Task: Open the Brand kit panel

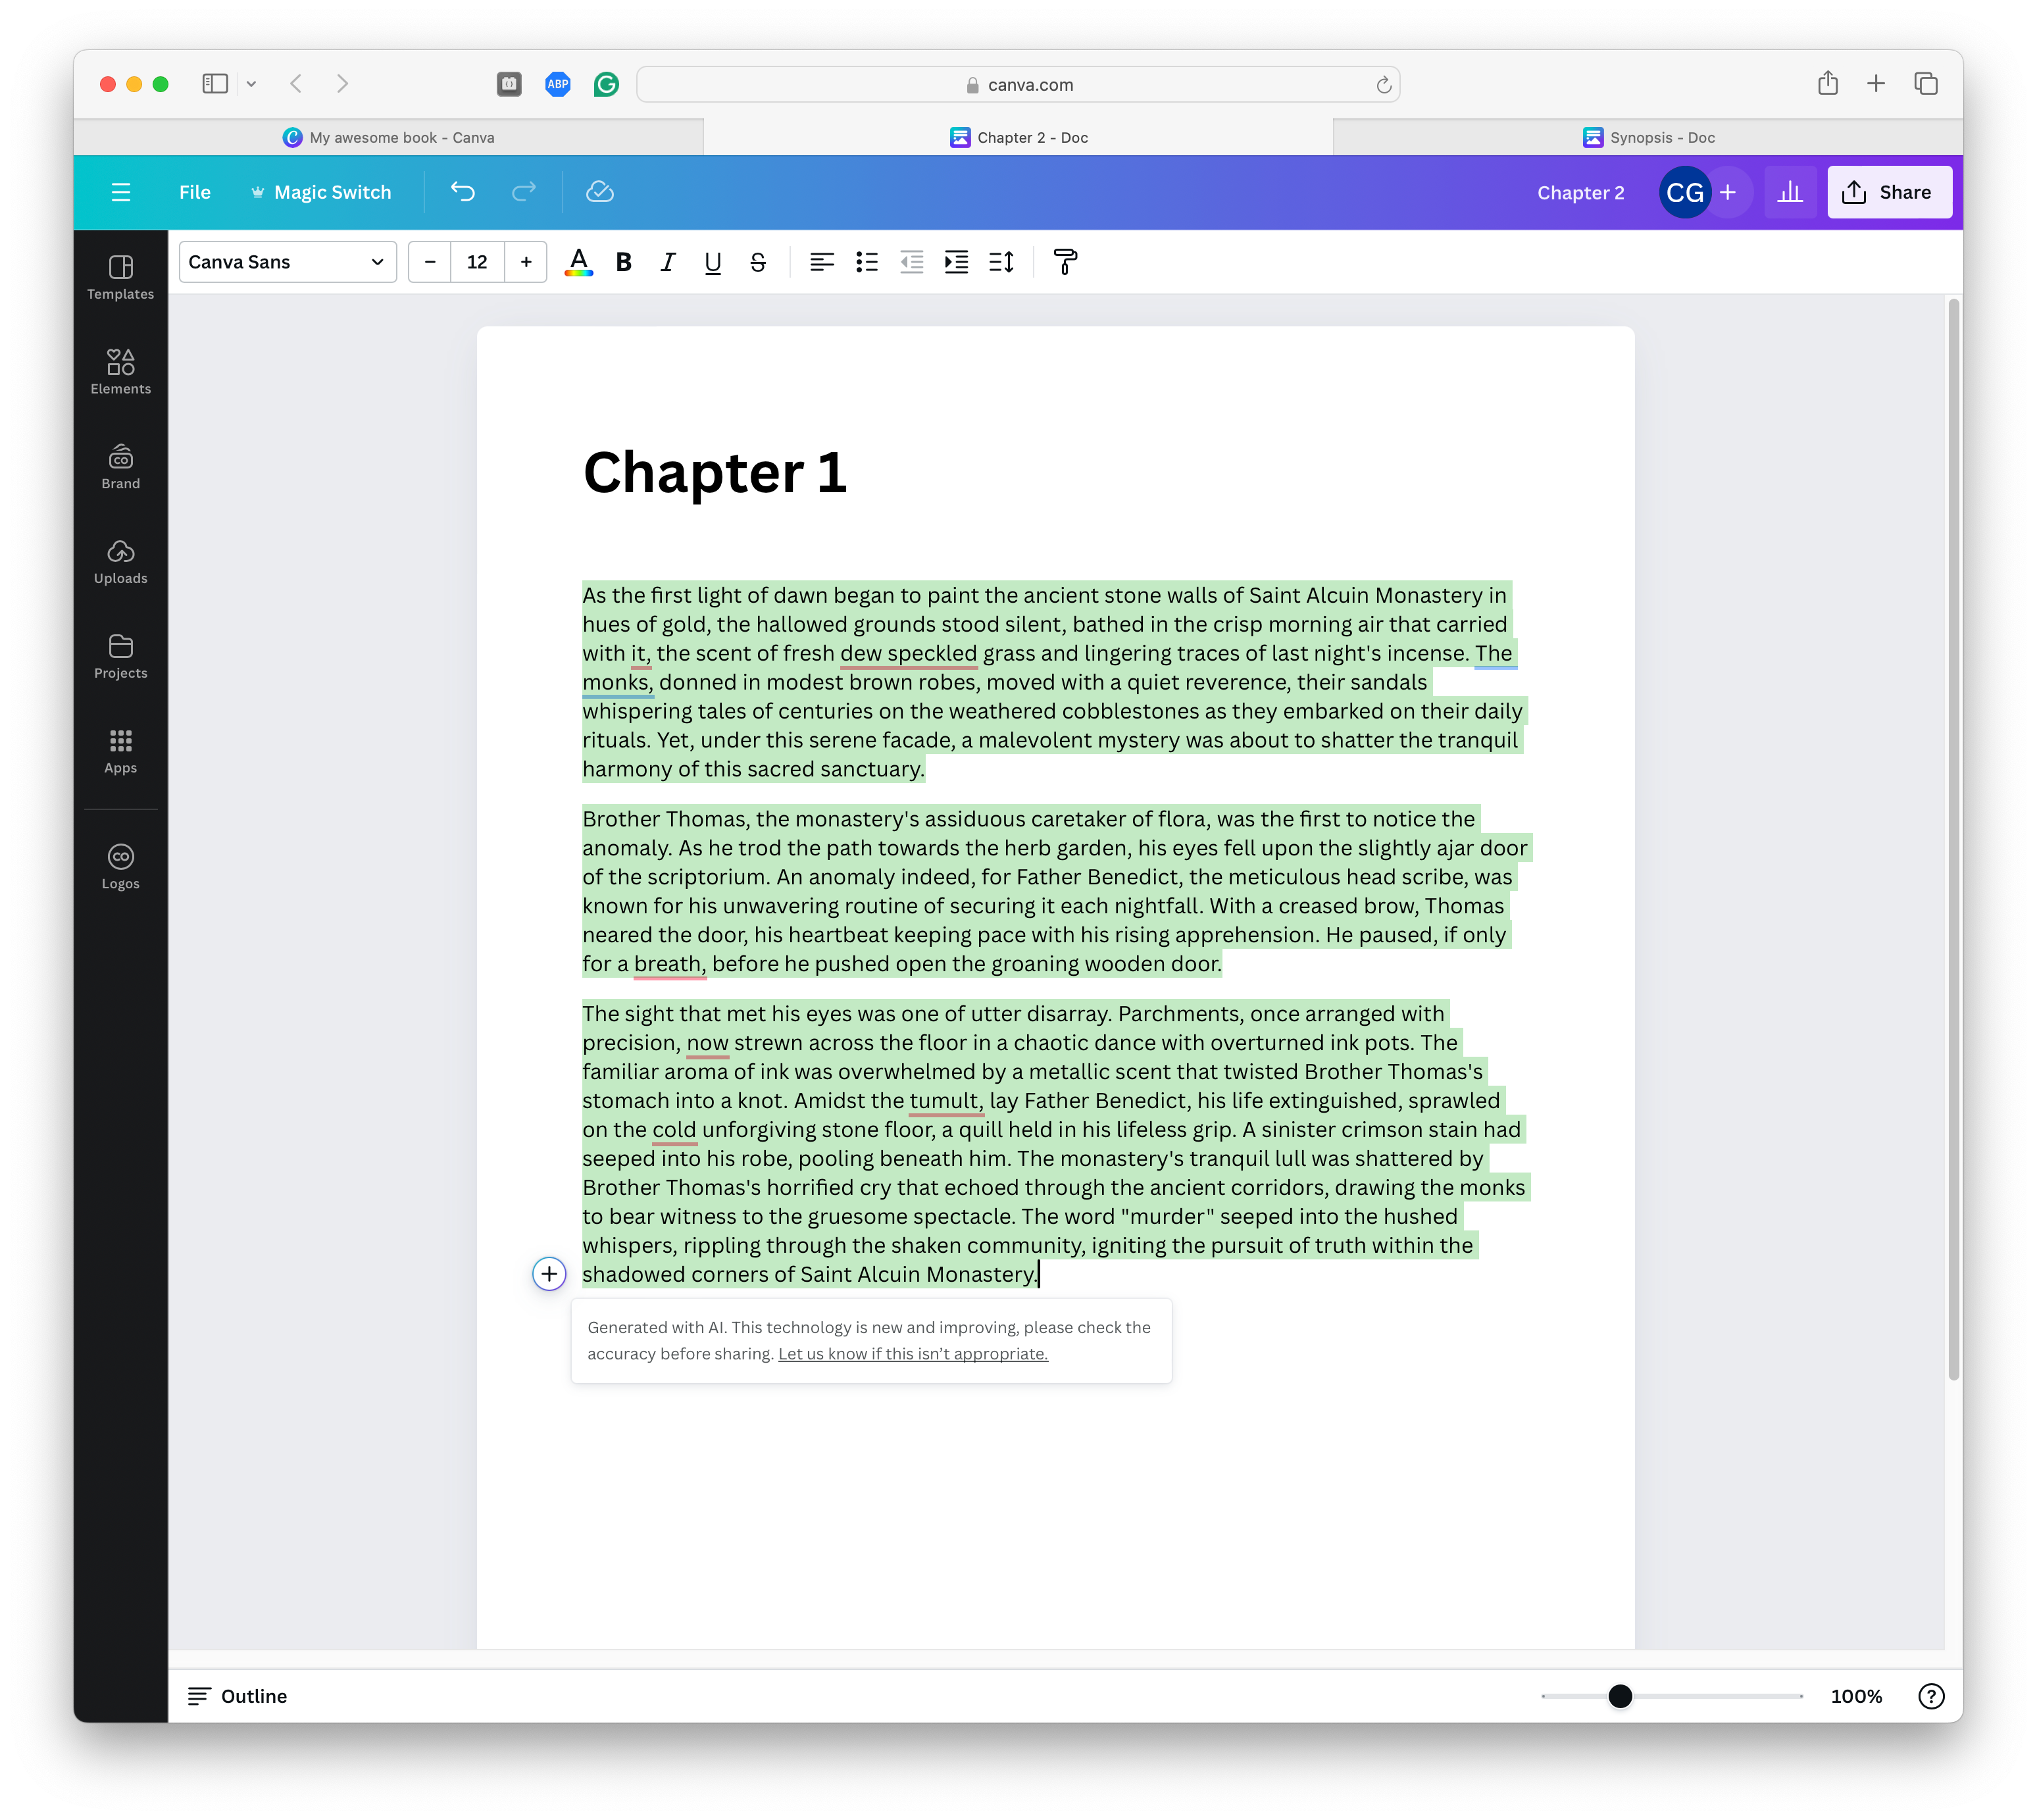Action: point(120,467)
